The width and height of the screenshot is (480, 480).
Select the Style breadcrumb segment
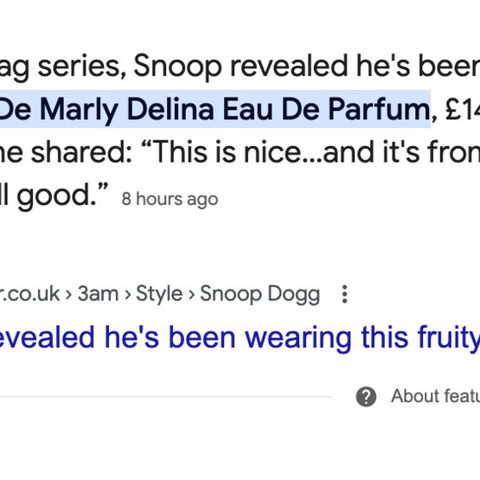(x=159, y=294)
